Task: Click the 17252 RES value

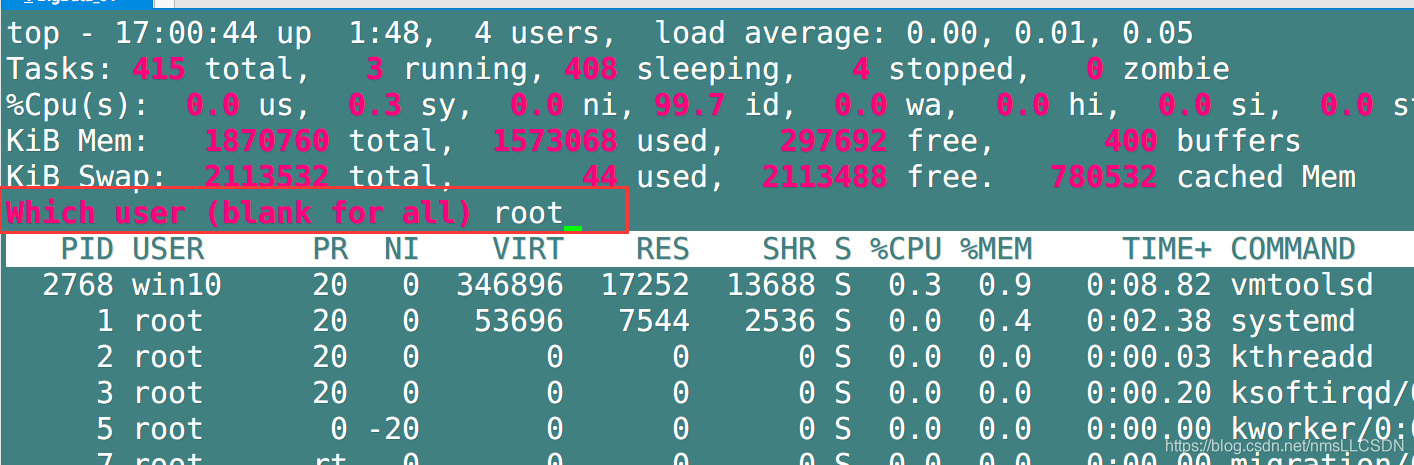Action: [x=645, y=285]
